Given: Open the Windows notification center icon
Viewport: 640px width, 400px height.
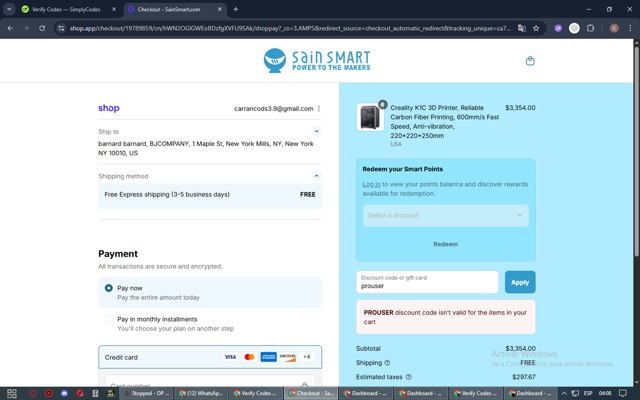Looking at the screenshot, I should (622, 393).
